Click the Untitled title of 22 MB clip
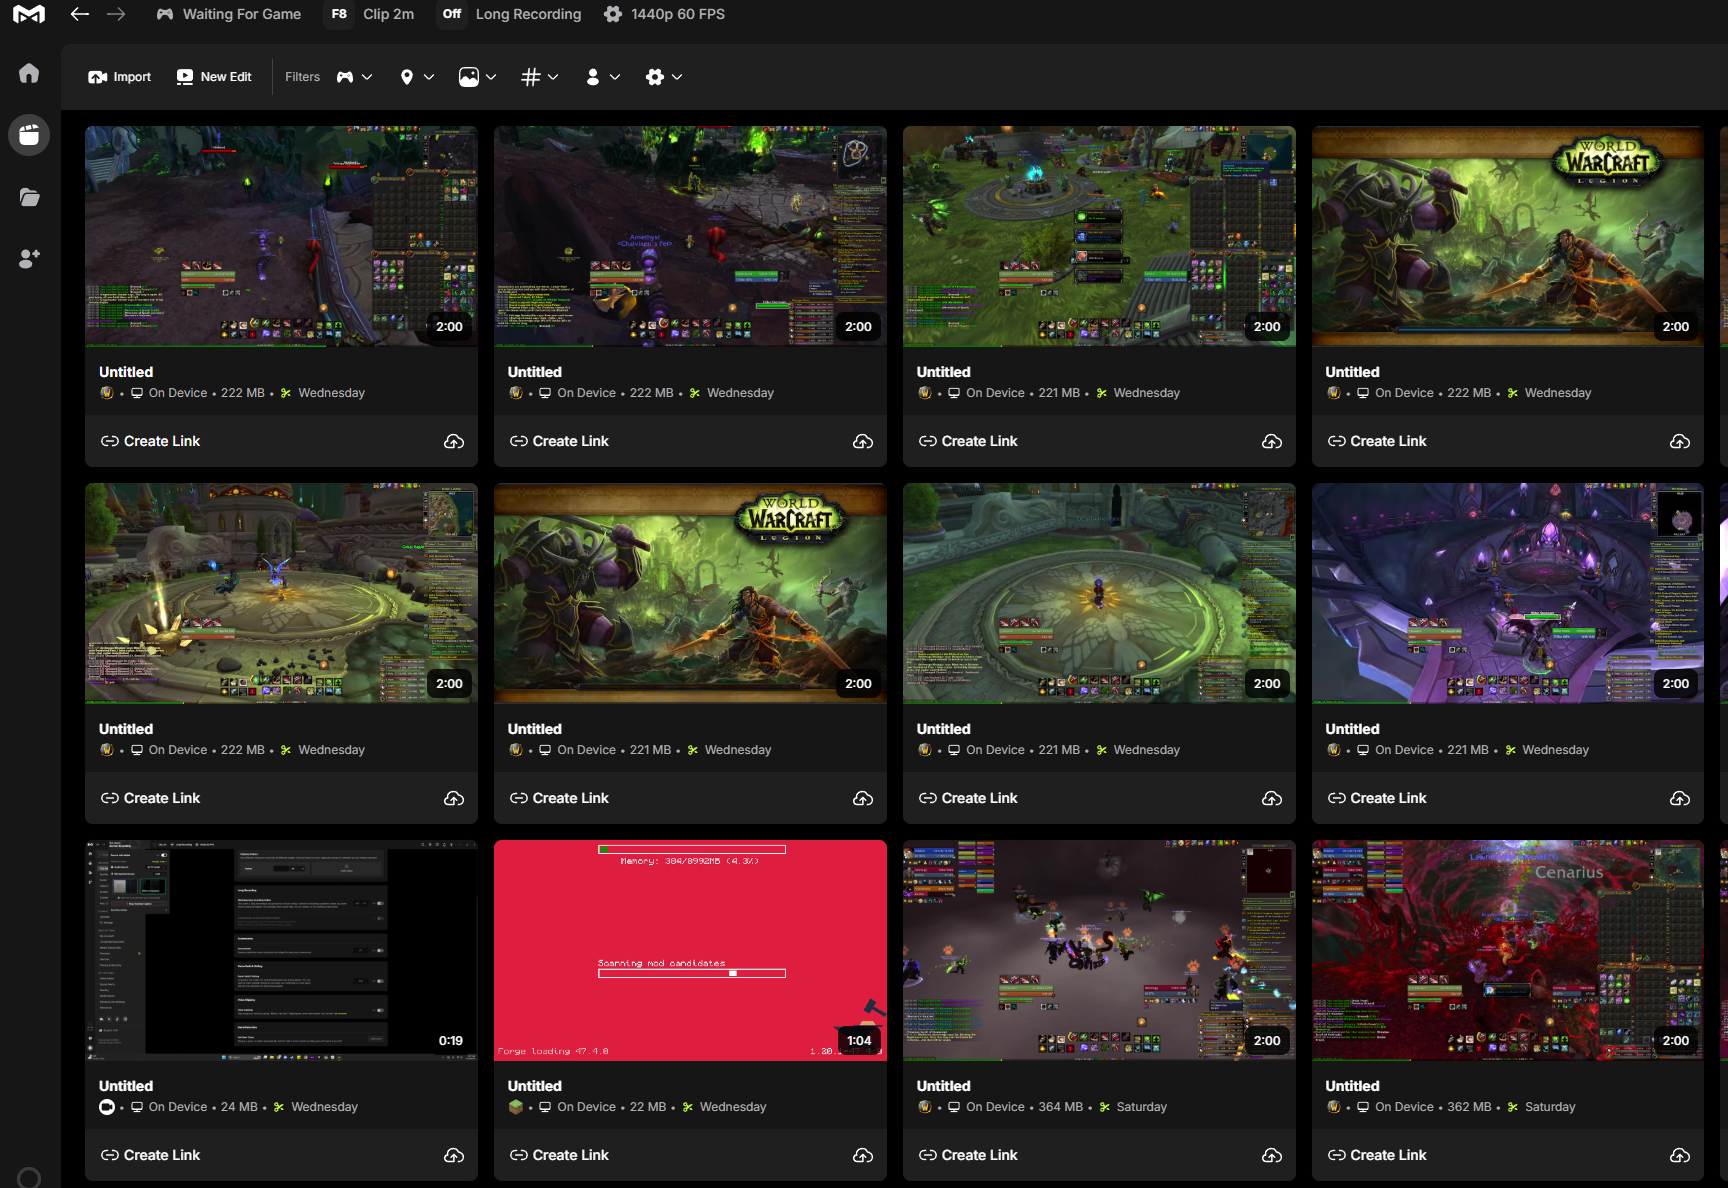The image size is (1728, 1188). 535,1086
